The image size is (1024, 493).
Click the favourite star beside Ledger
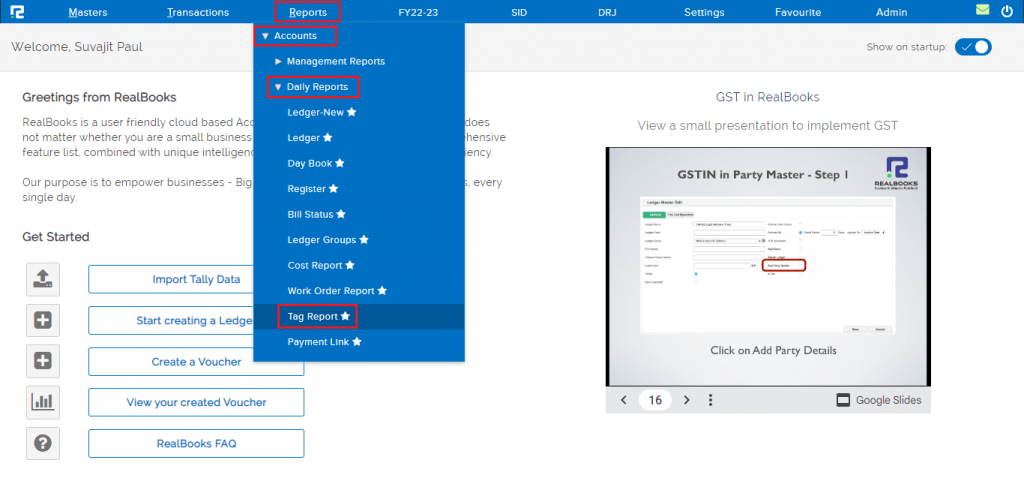(x=328, y=138)
